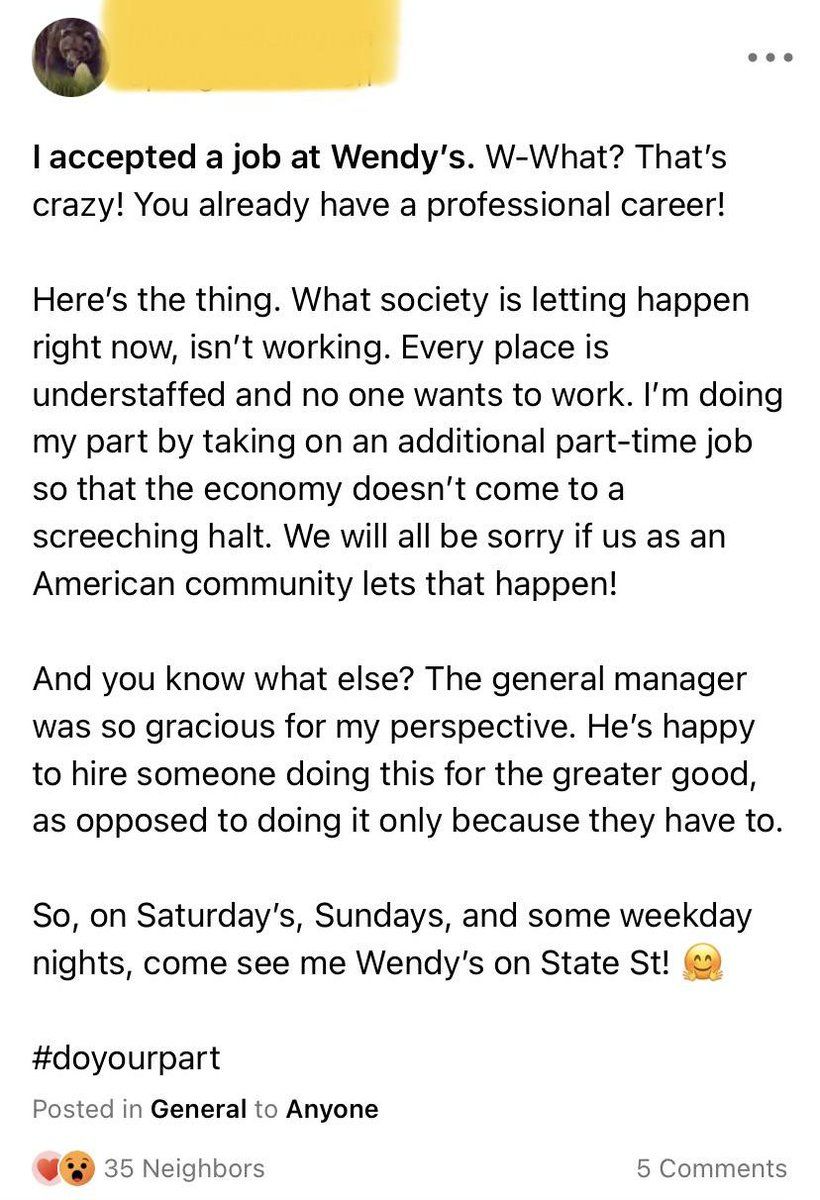Open the three-dot more options menu
The image size is (820, 1200).
770,57
